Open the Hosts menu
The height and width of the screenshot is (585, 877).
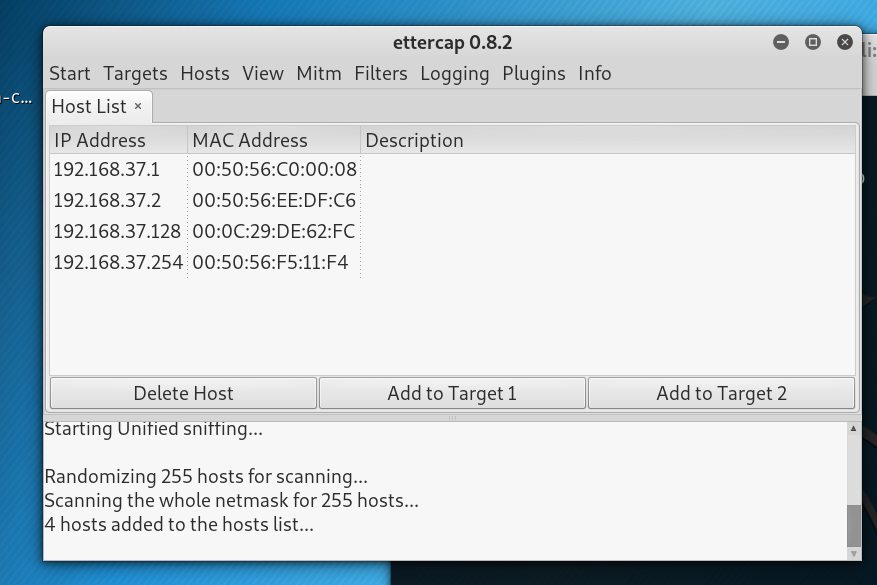point(205,73)
